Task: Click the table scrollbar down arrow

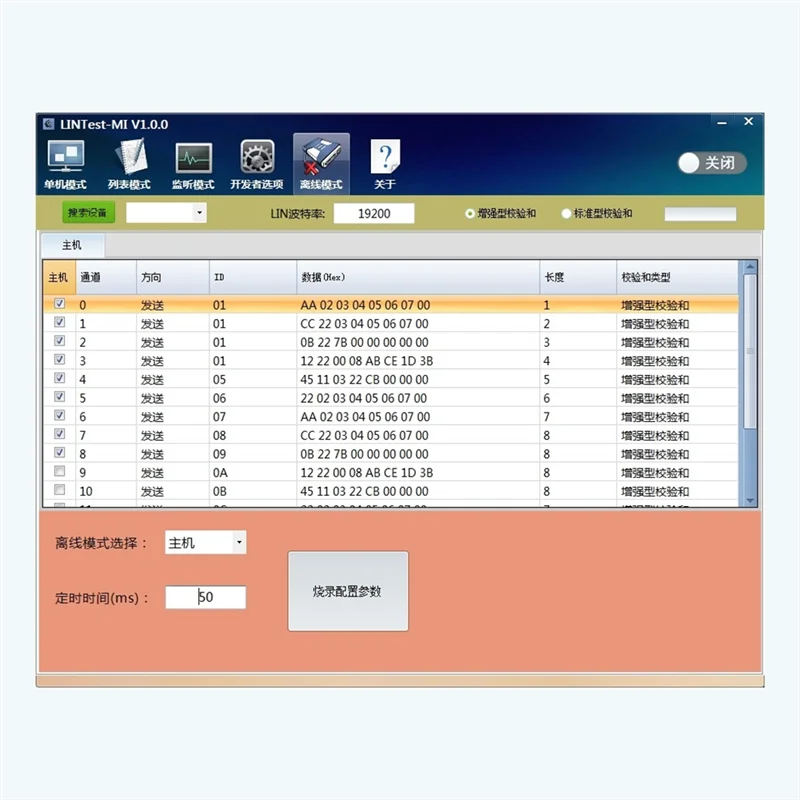Action: coord(750,501)
